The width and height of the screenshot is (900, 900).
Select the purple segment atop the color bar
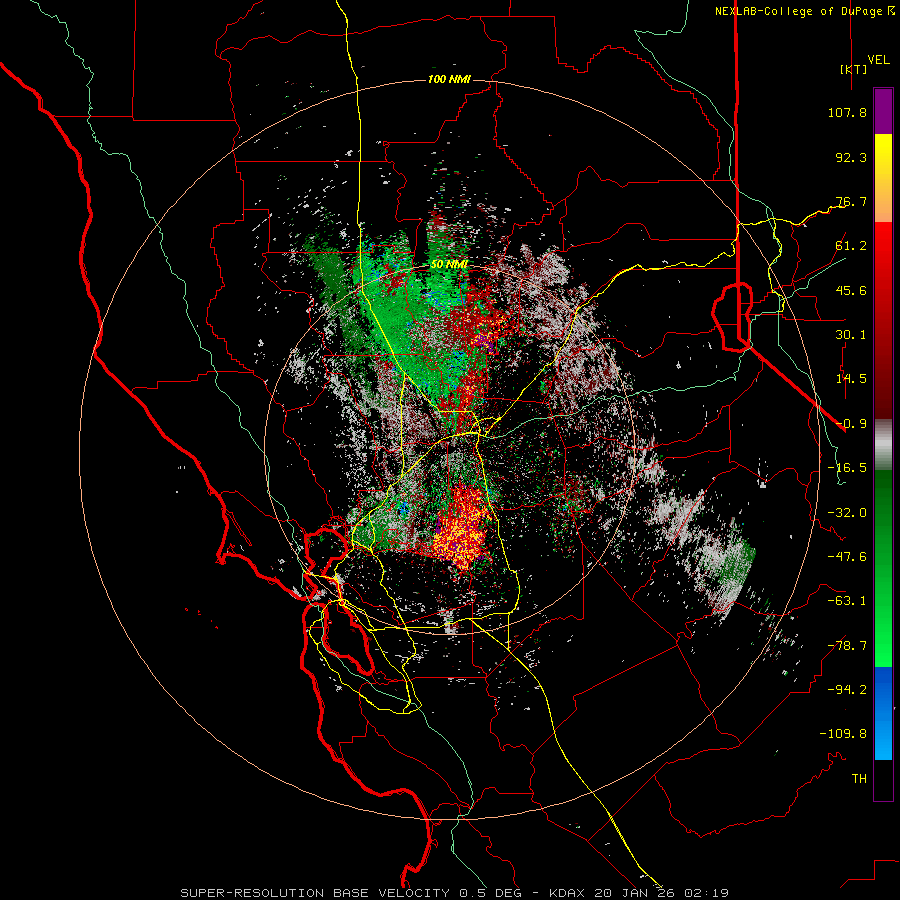click(x=883, y=111)
